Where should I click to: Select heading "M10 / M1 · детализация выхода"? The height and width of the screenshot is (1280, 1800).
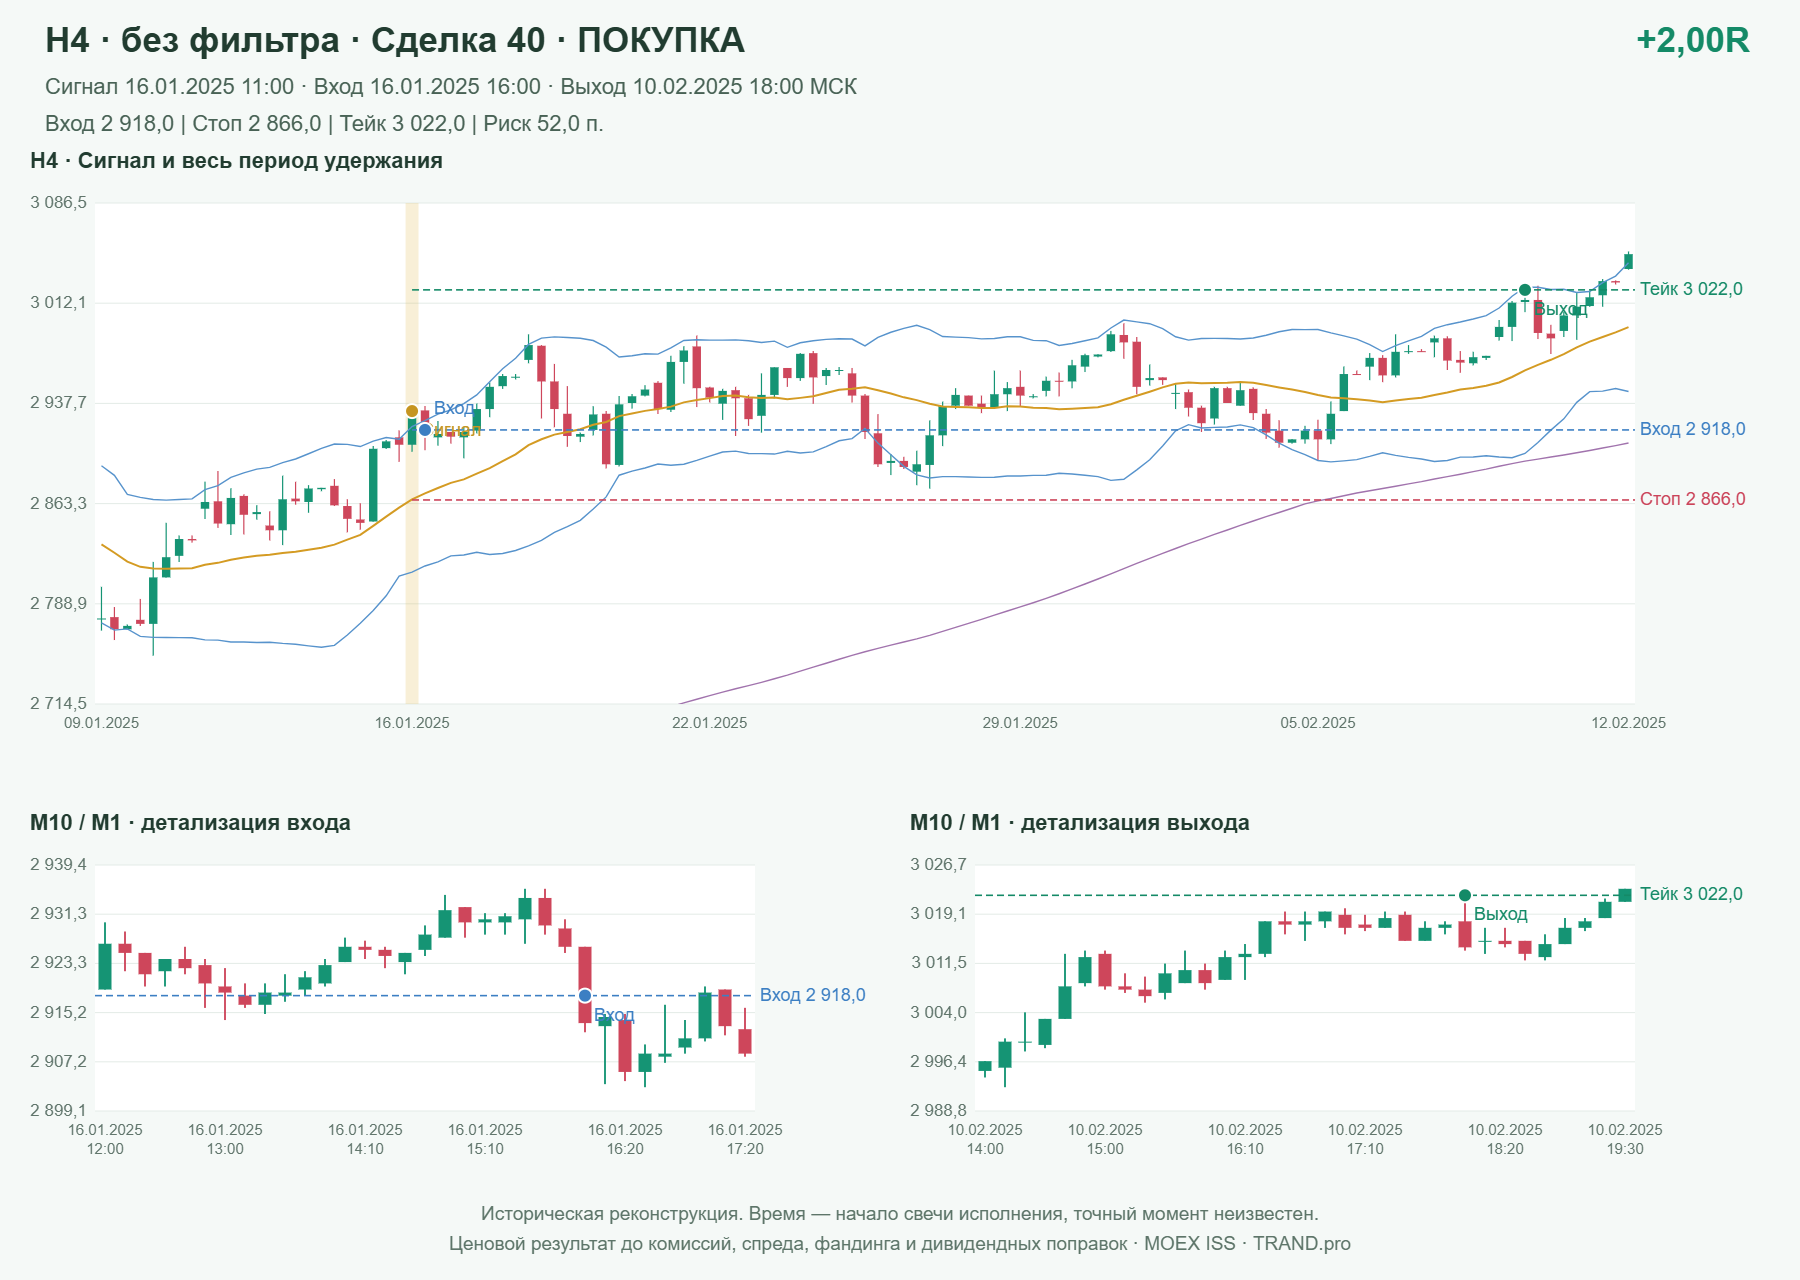coord(1080,823)
